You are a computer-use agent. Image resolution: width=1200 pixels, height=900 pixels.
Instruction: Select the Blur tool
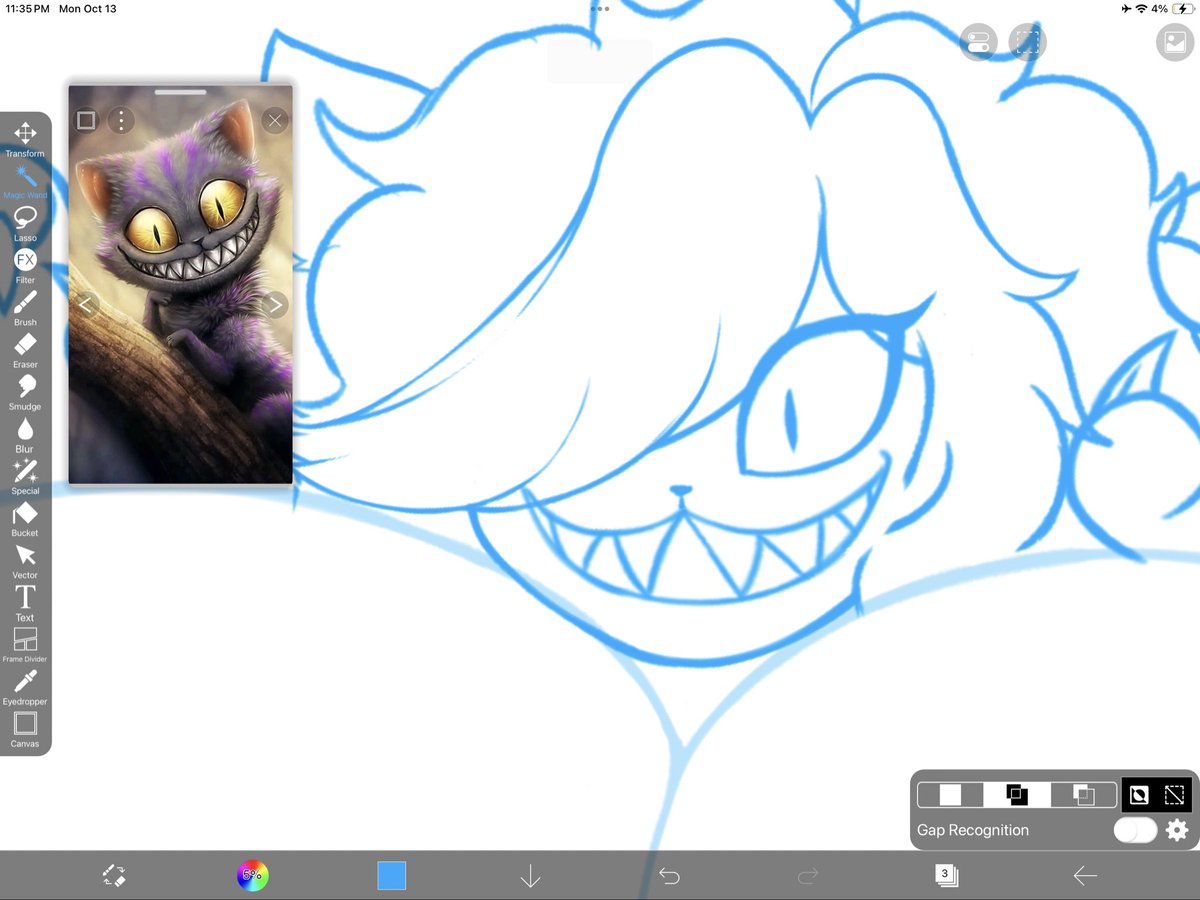pos(25,434)
